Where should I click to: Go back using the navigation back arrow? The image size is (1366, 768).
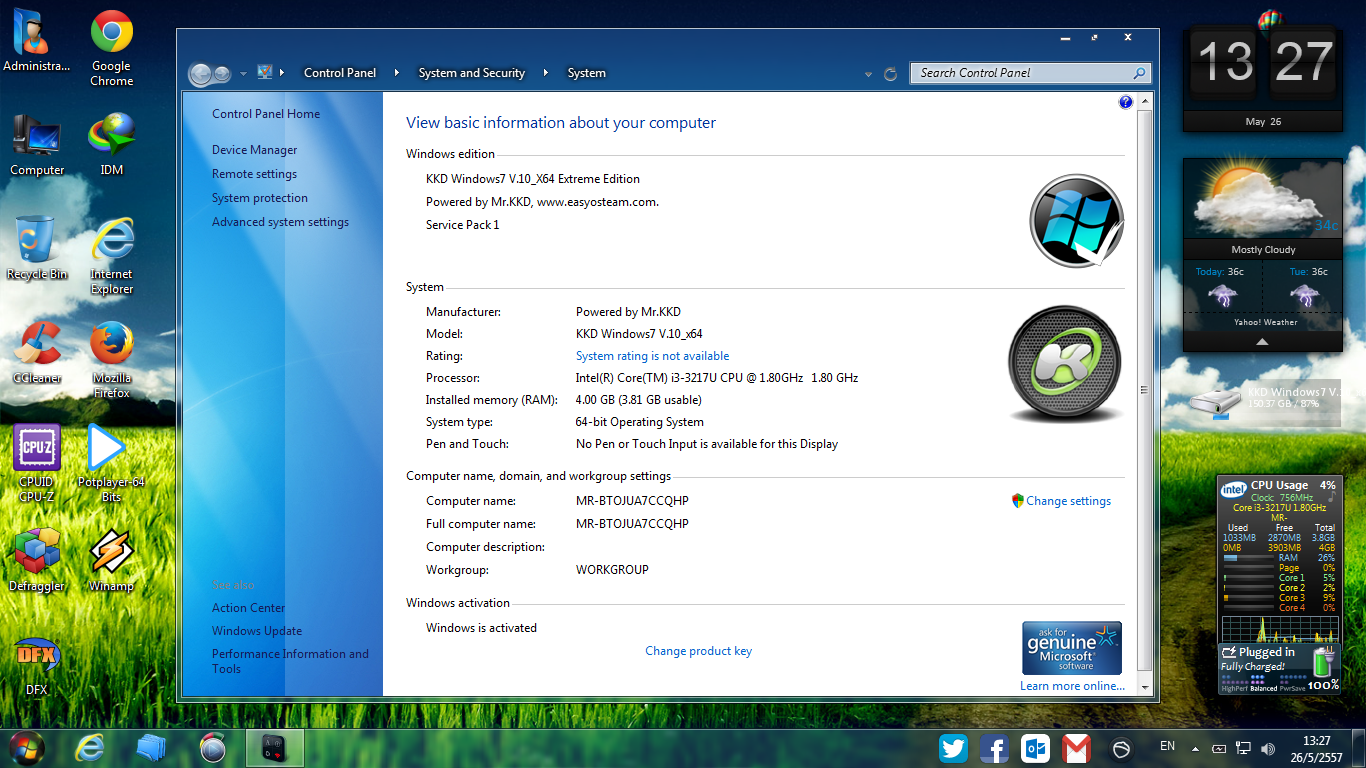point(199,74)
